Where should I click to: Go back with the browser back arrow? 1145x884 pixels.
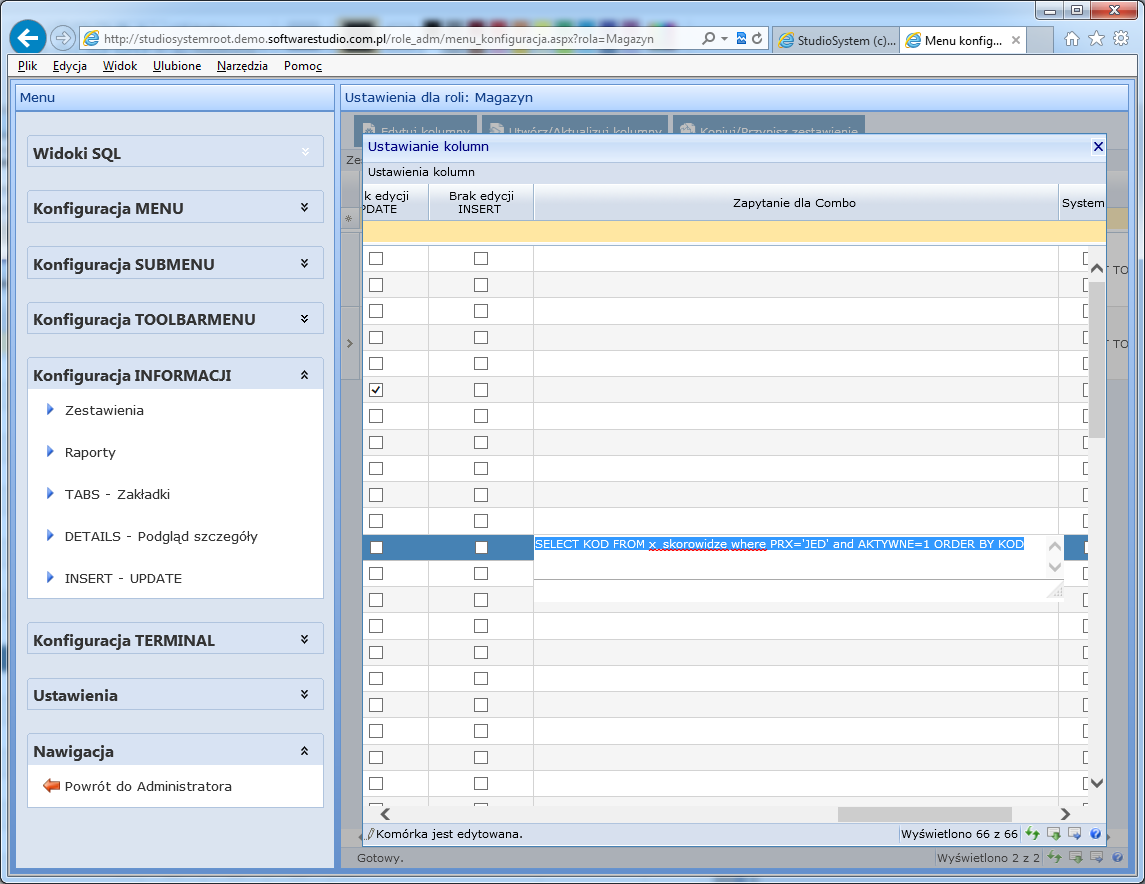[x=28, y=38]
